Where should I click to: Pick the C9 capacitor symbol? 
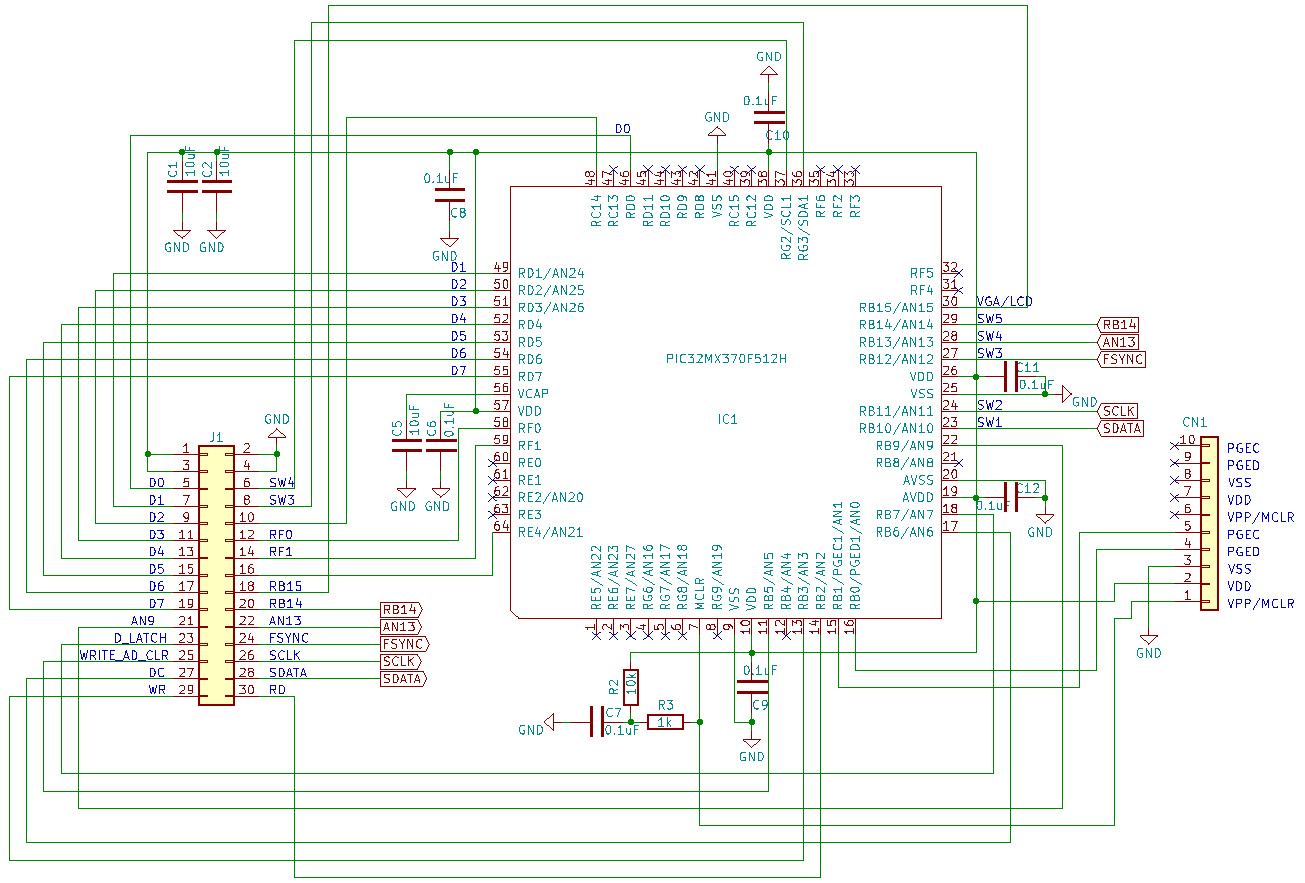pyautogui.click(x=752, y=686)
